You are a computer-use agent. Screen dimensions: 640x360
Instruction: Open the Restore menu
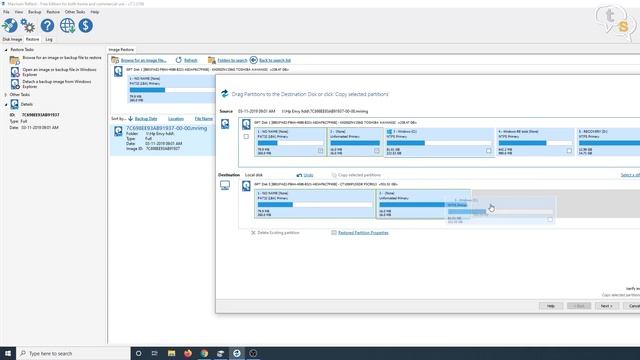pos(53,12)
